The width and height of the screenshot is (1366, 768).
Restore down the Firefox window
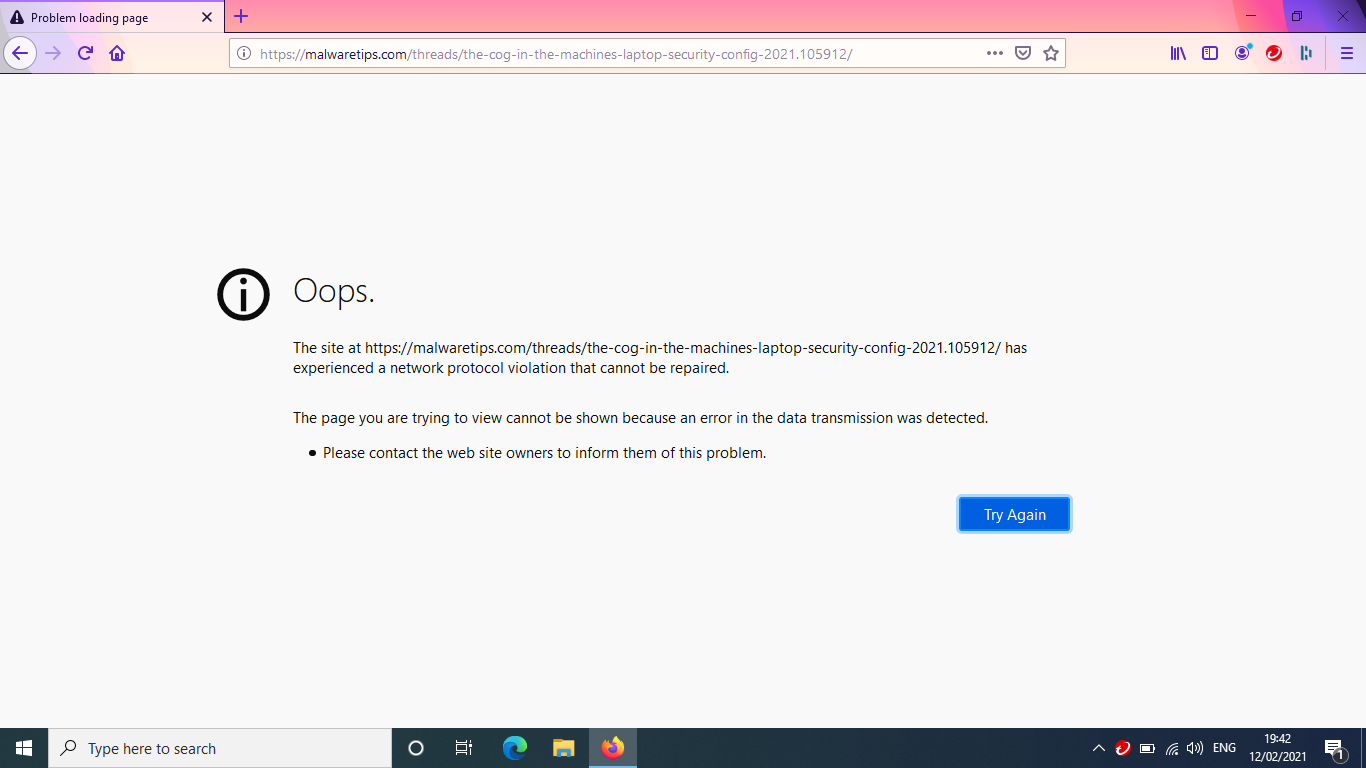(x=1297, y=16)
